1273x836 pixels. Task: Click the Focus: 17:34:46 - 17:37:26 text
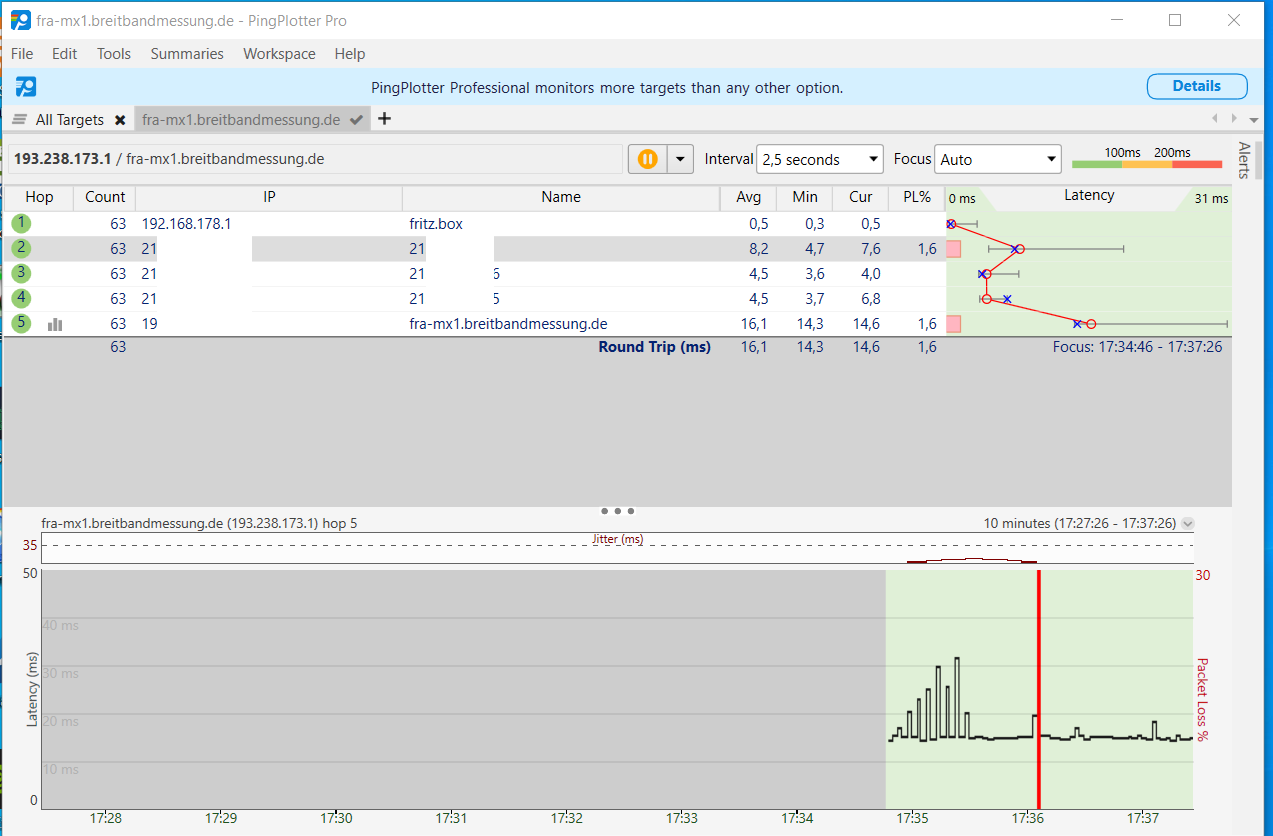click(x=1137, y=347)
